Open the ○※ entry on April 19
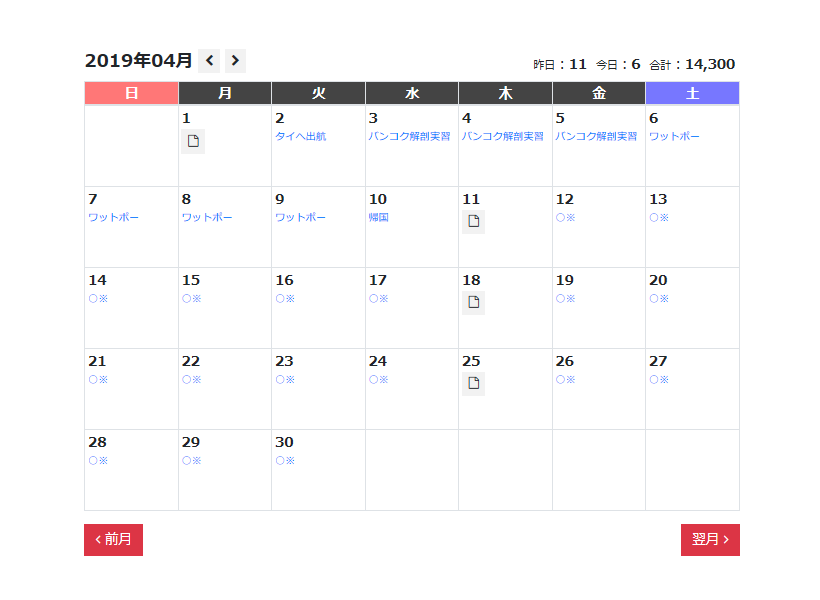Viewport: 820px width, 600px height. coord(565,299)
